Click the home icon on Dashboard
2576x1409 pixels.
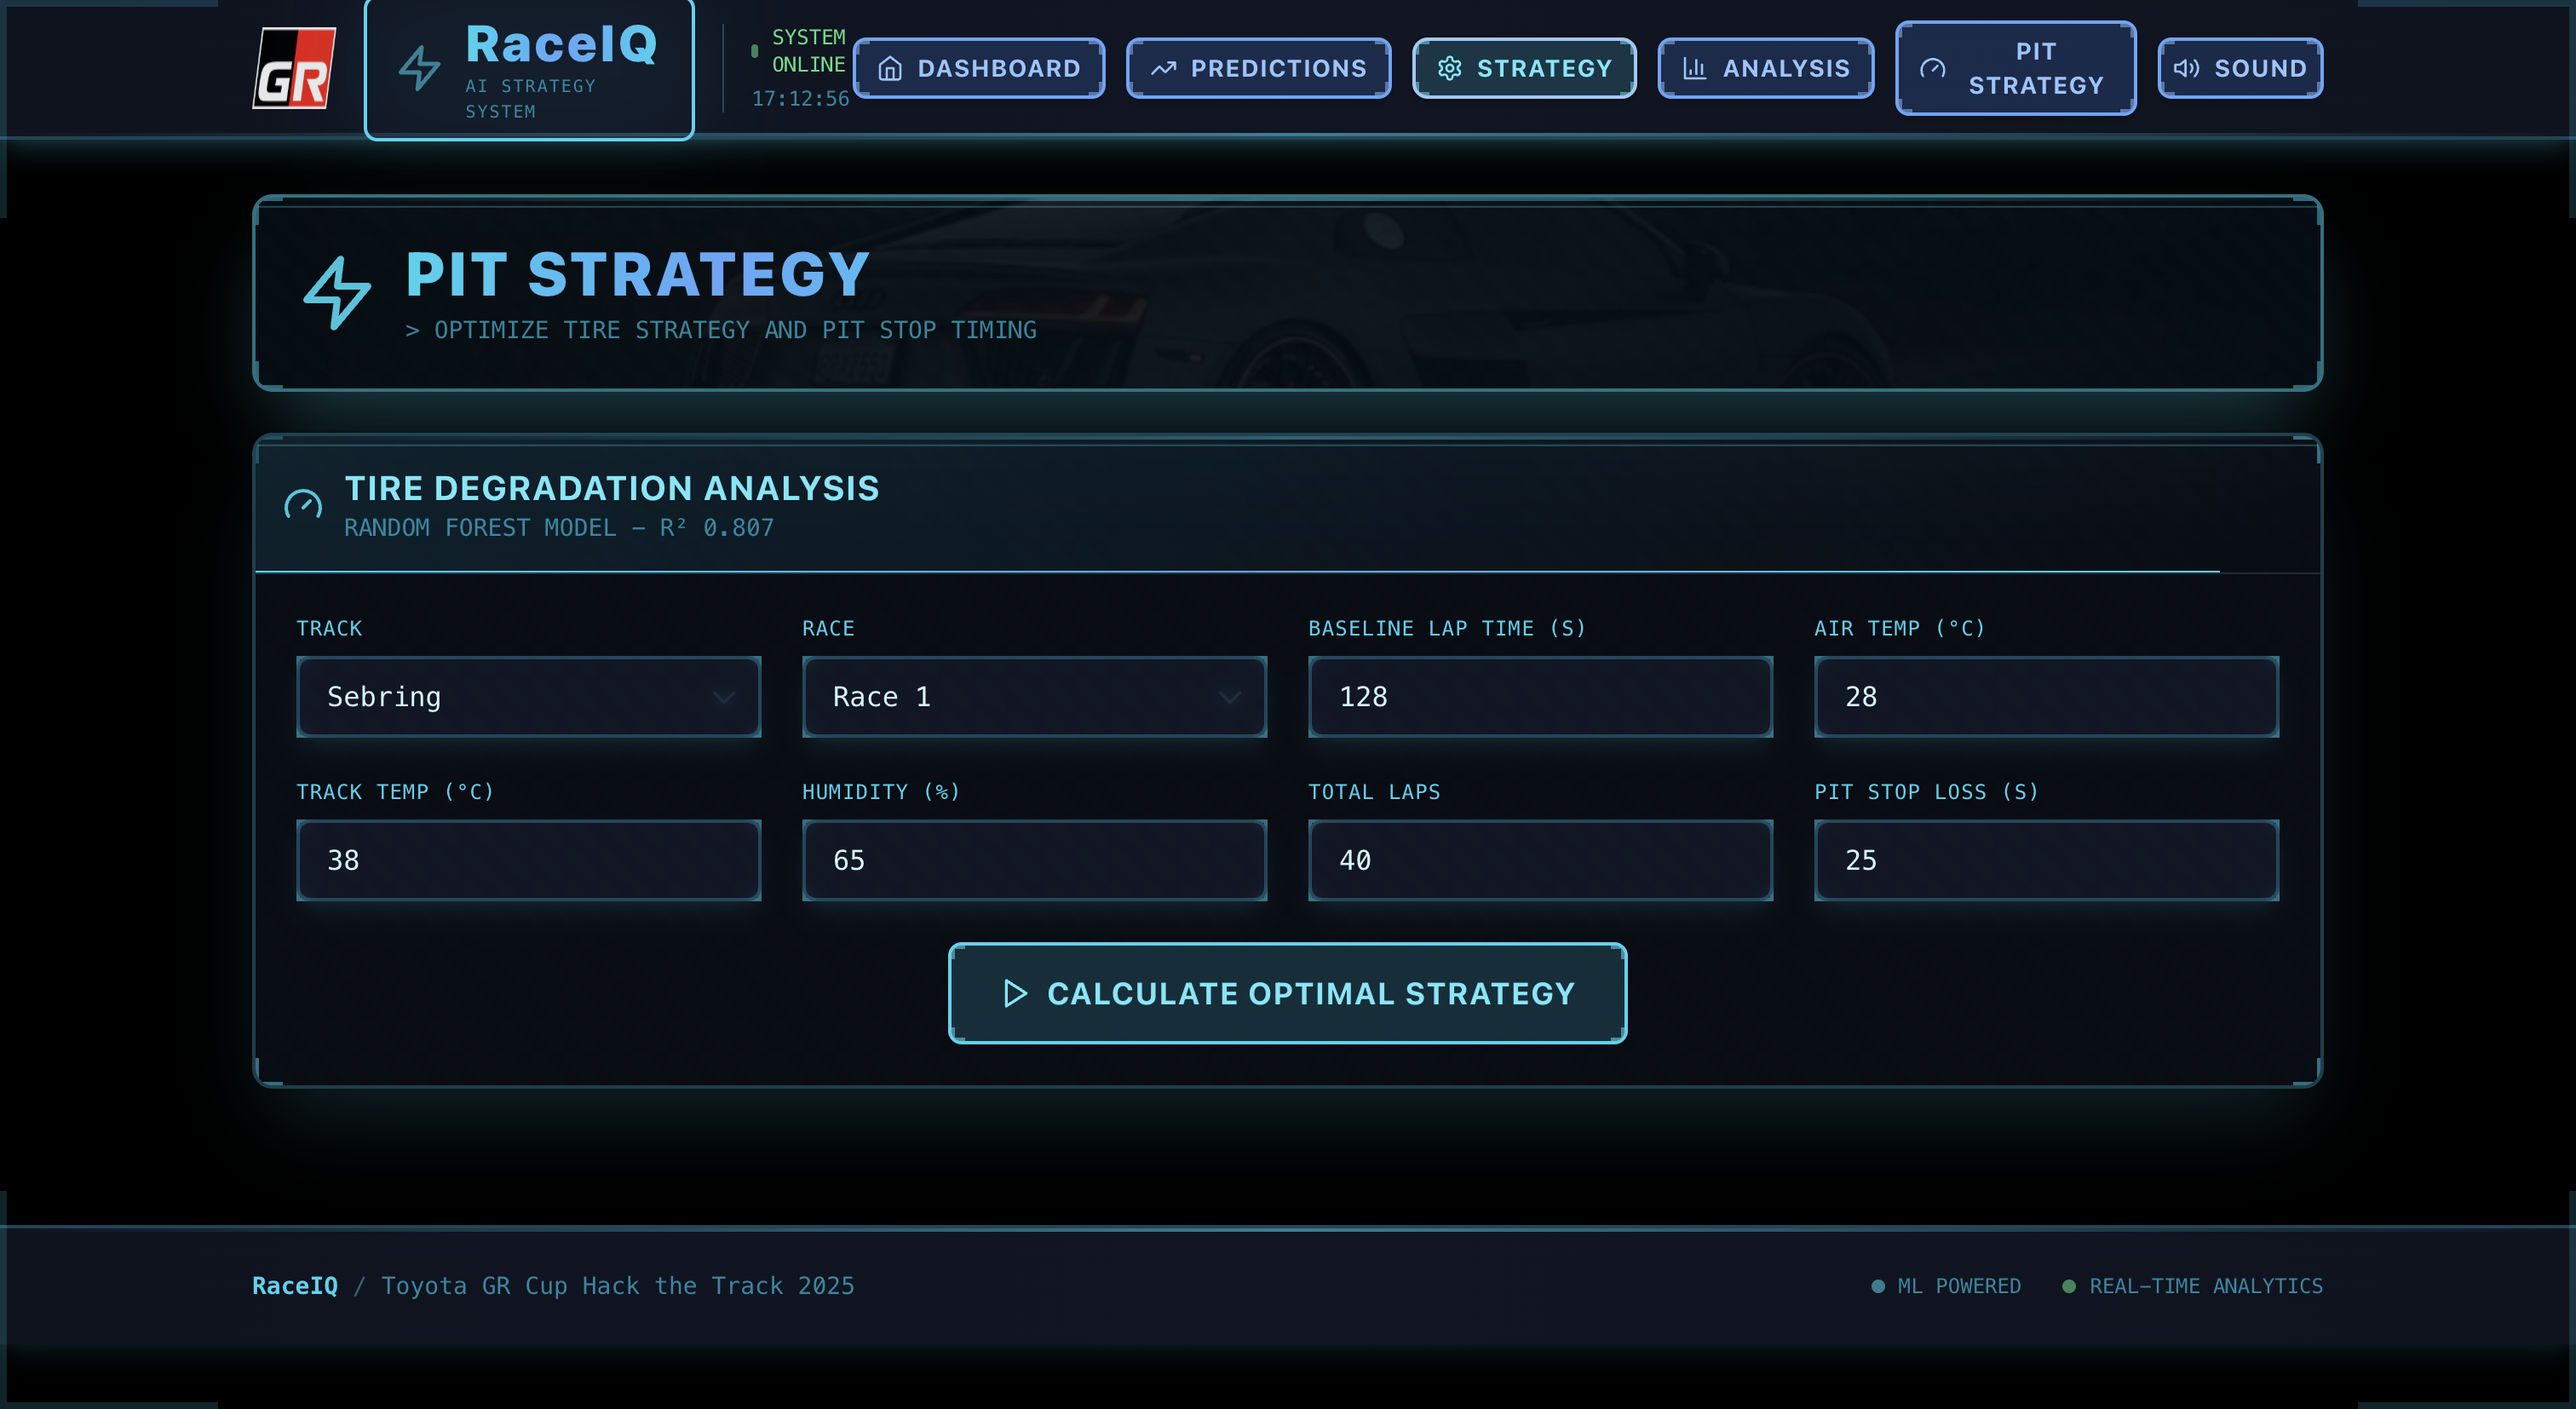[890, 68]
